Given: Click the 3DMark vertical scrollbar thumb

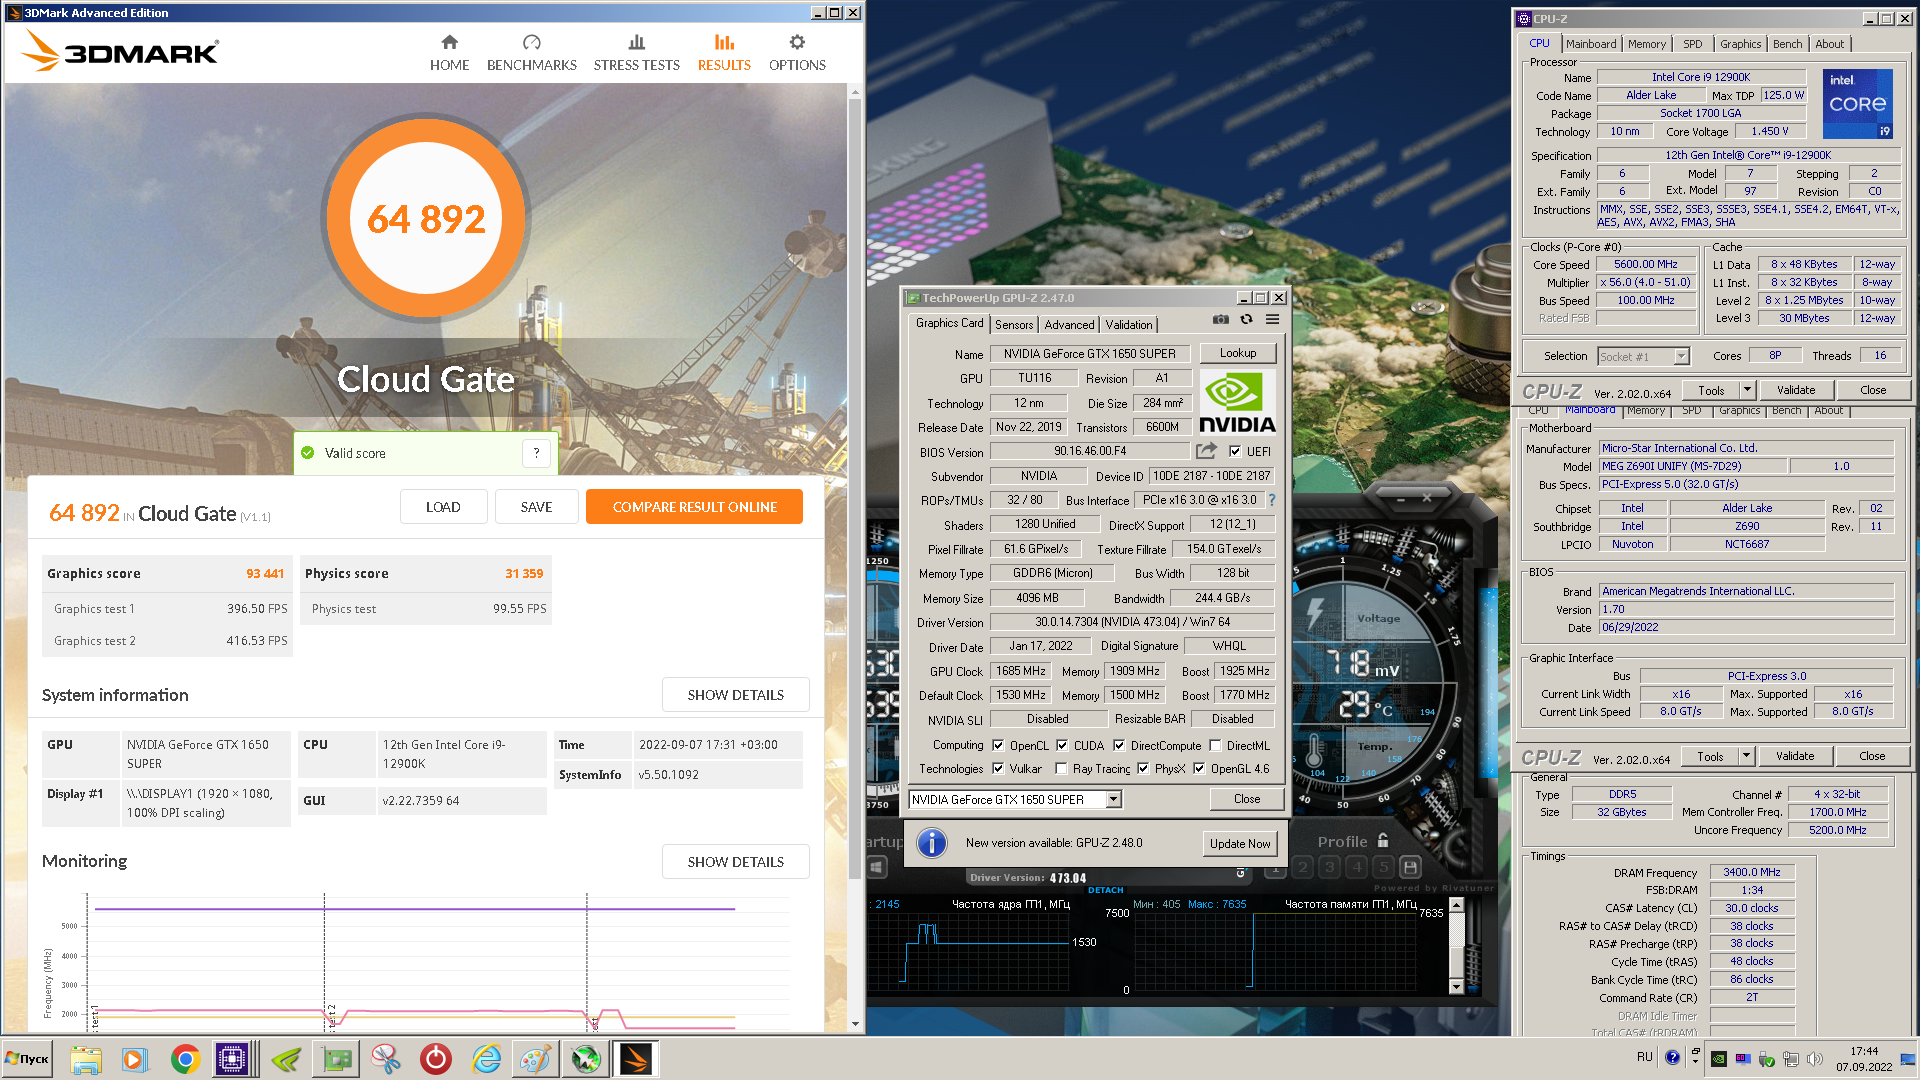Looking at the screenshot, I should coord(854,490).
